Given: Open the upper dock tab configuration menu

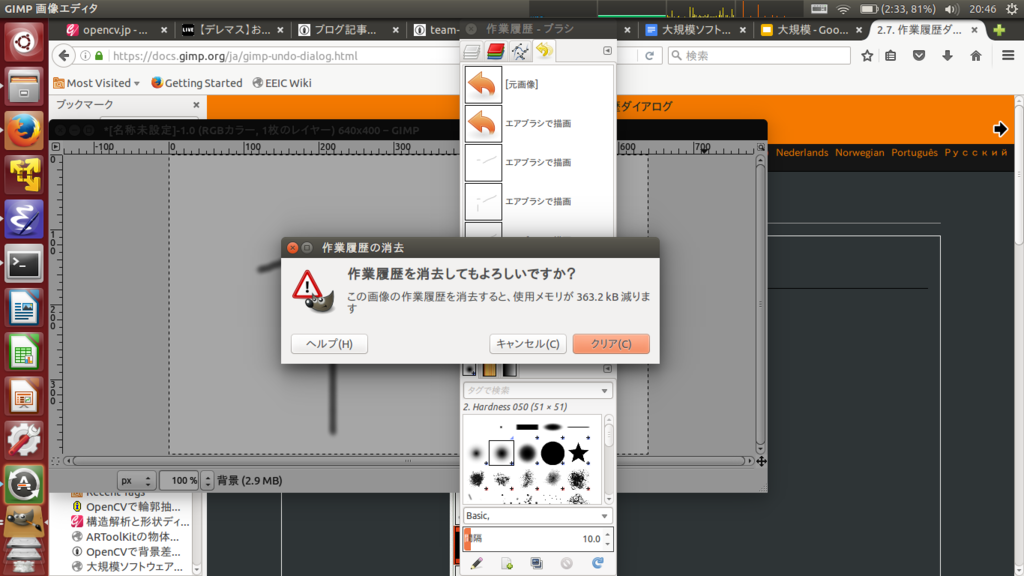Looking at the screenshot, I should [x=607, y=50].
